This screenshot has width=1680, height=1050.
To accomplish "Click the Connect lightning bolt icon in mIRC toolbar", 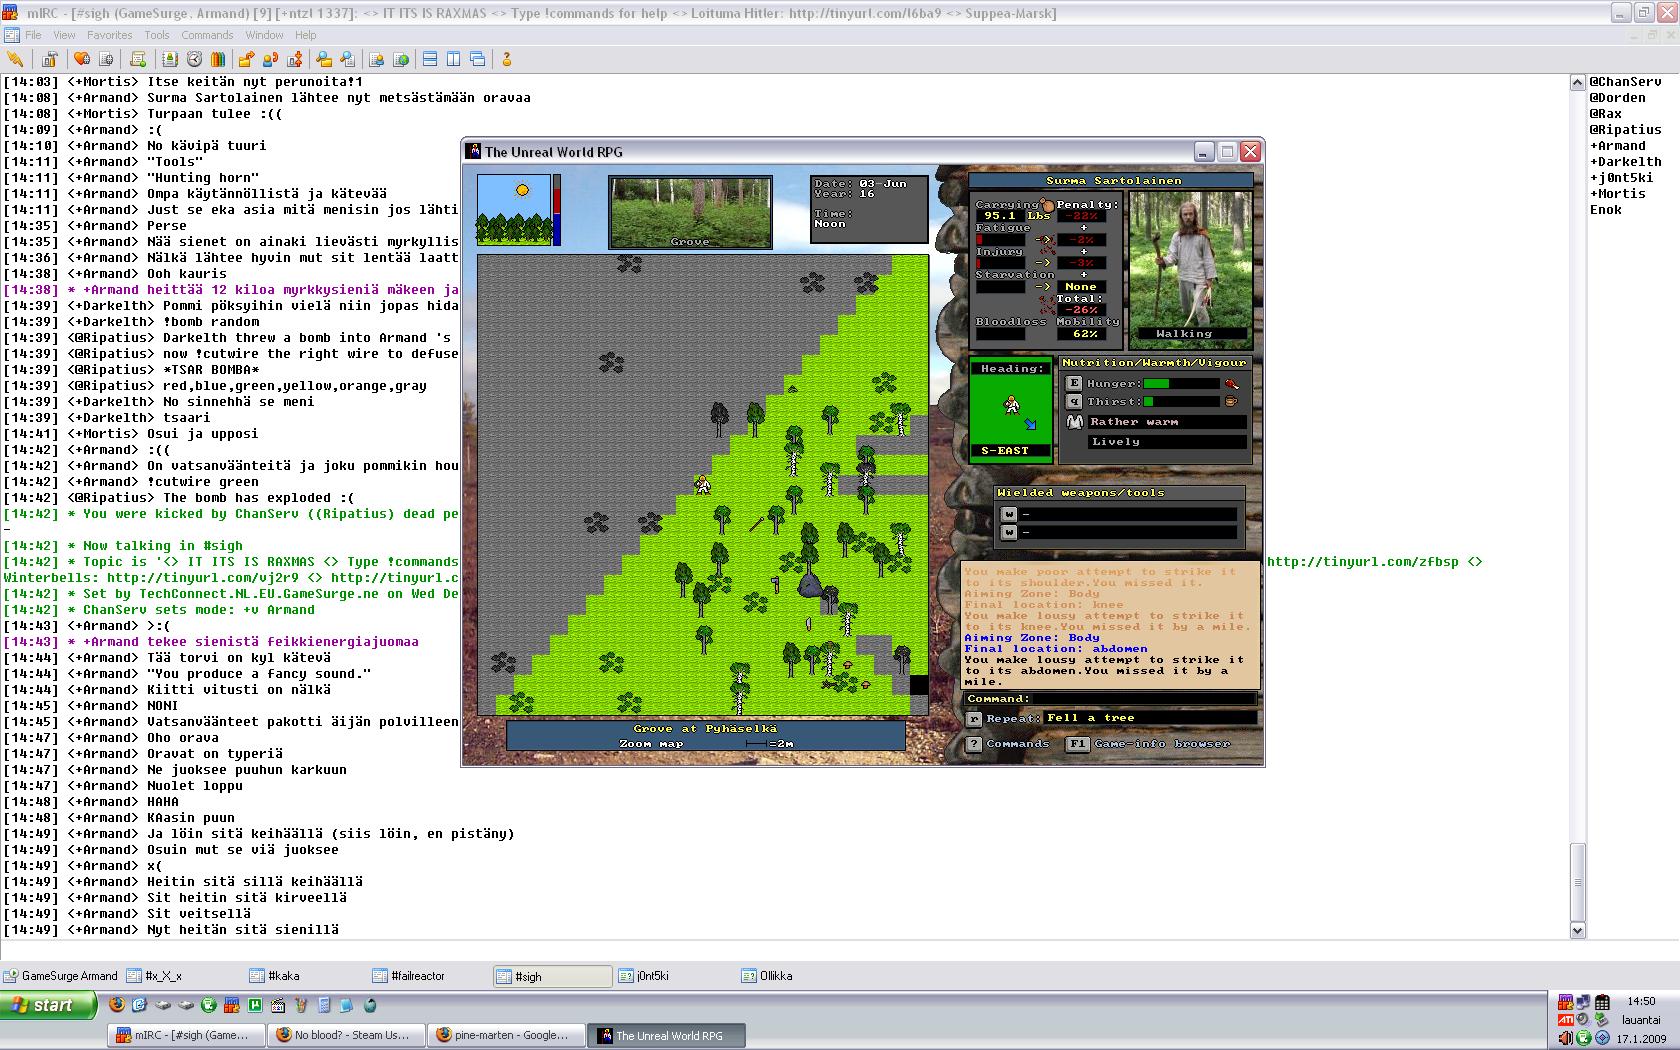I will (15, 59).
